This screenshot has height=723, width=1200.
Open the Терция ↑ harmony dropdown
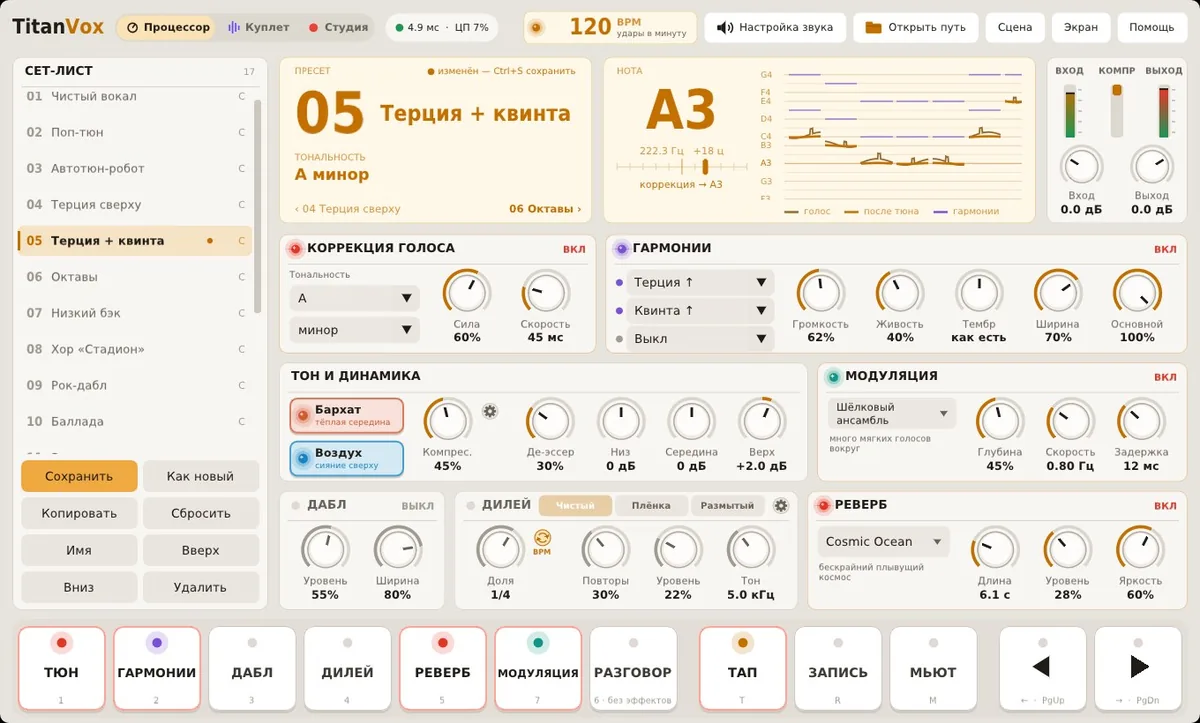tap(700, 282)
